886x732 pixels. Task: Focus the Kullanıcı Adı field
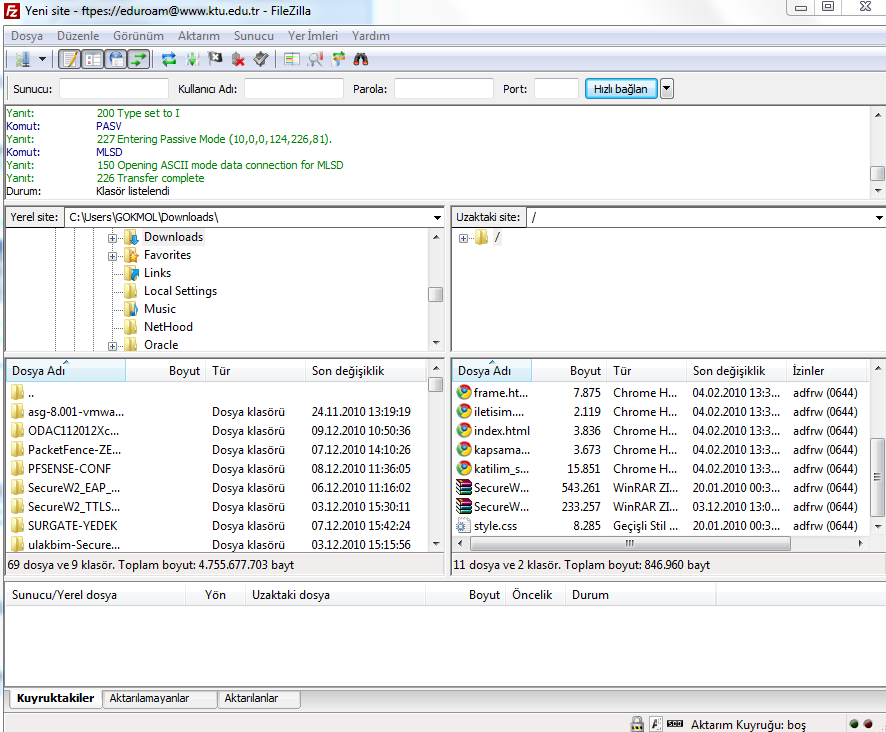pos(294,89)
